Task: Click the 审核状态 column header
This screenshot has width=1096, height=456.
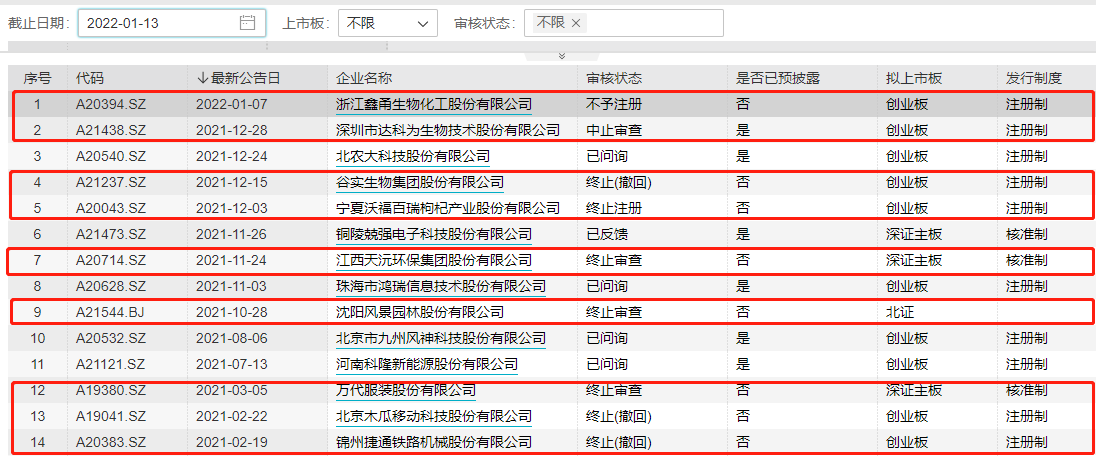Action: point(614,78)
